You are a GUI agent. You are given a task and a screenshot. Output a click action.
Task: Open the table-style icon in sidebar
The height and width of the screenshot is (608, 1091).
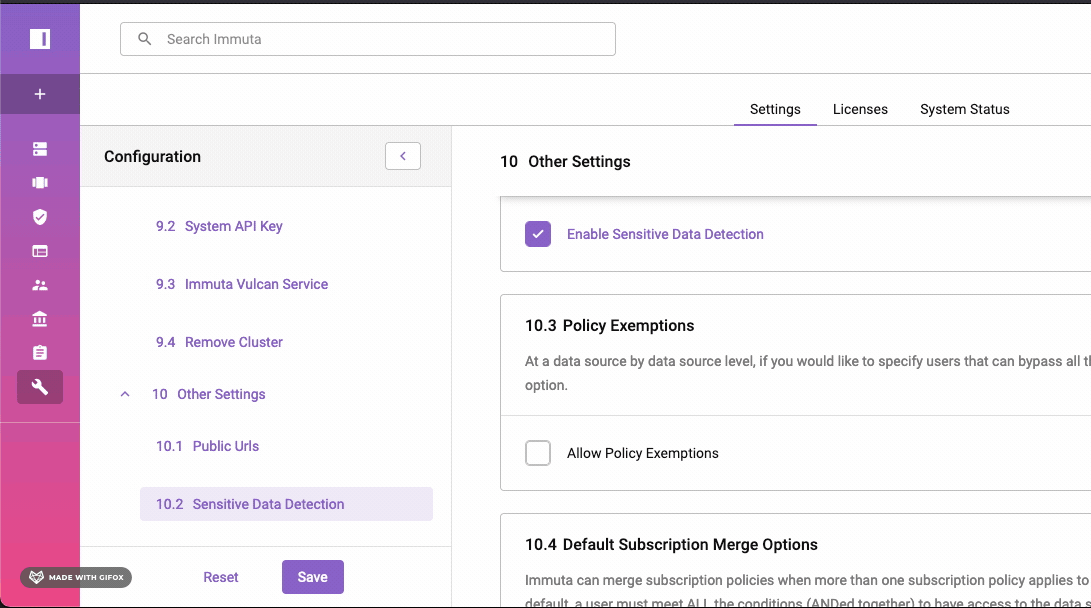pos(40,251)
